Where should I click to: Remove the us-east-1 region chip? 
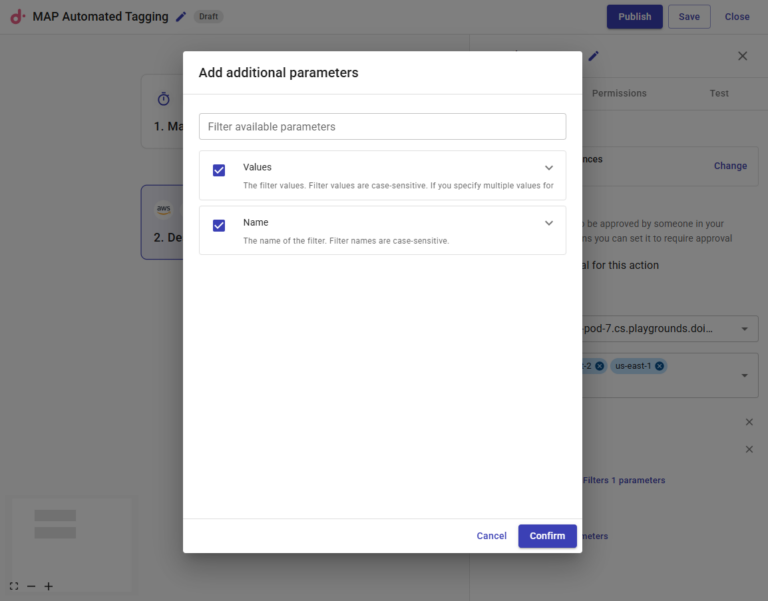tap(659, 366)
